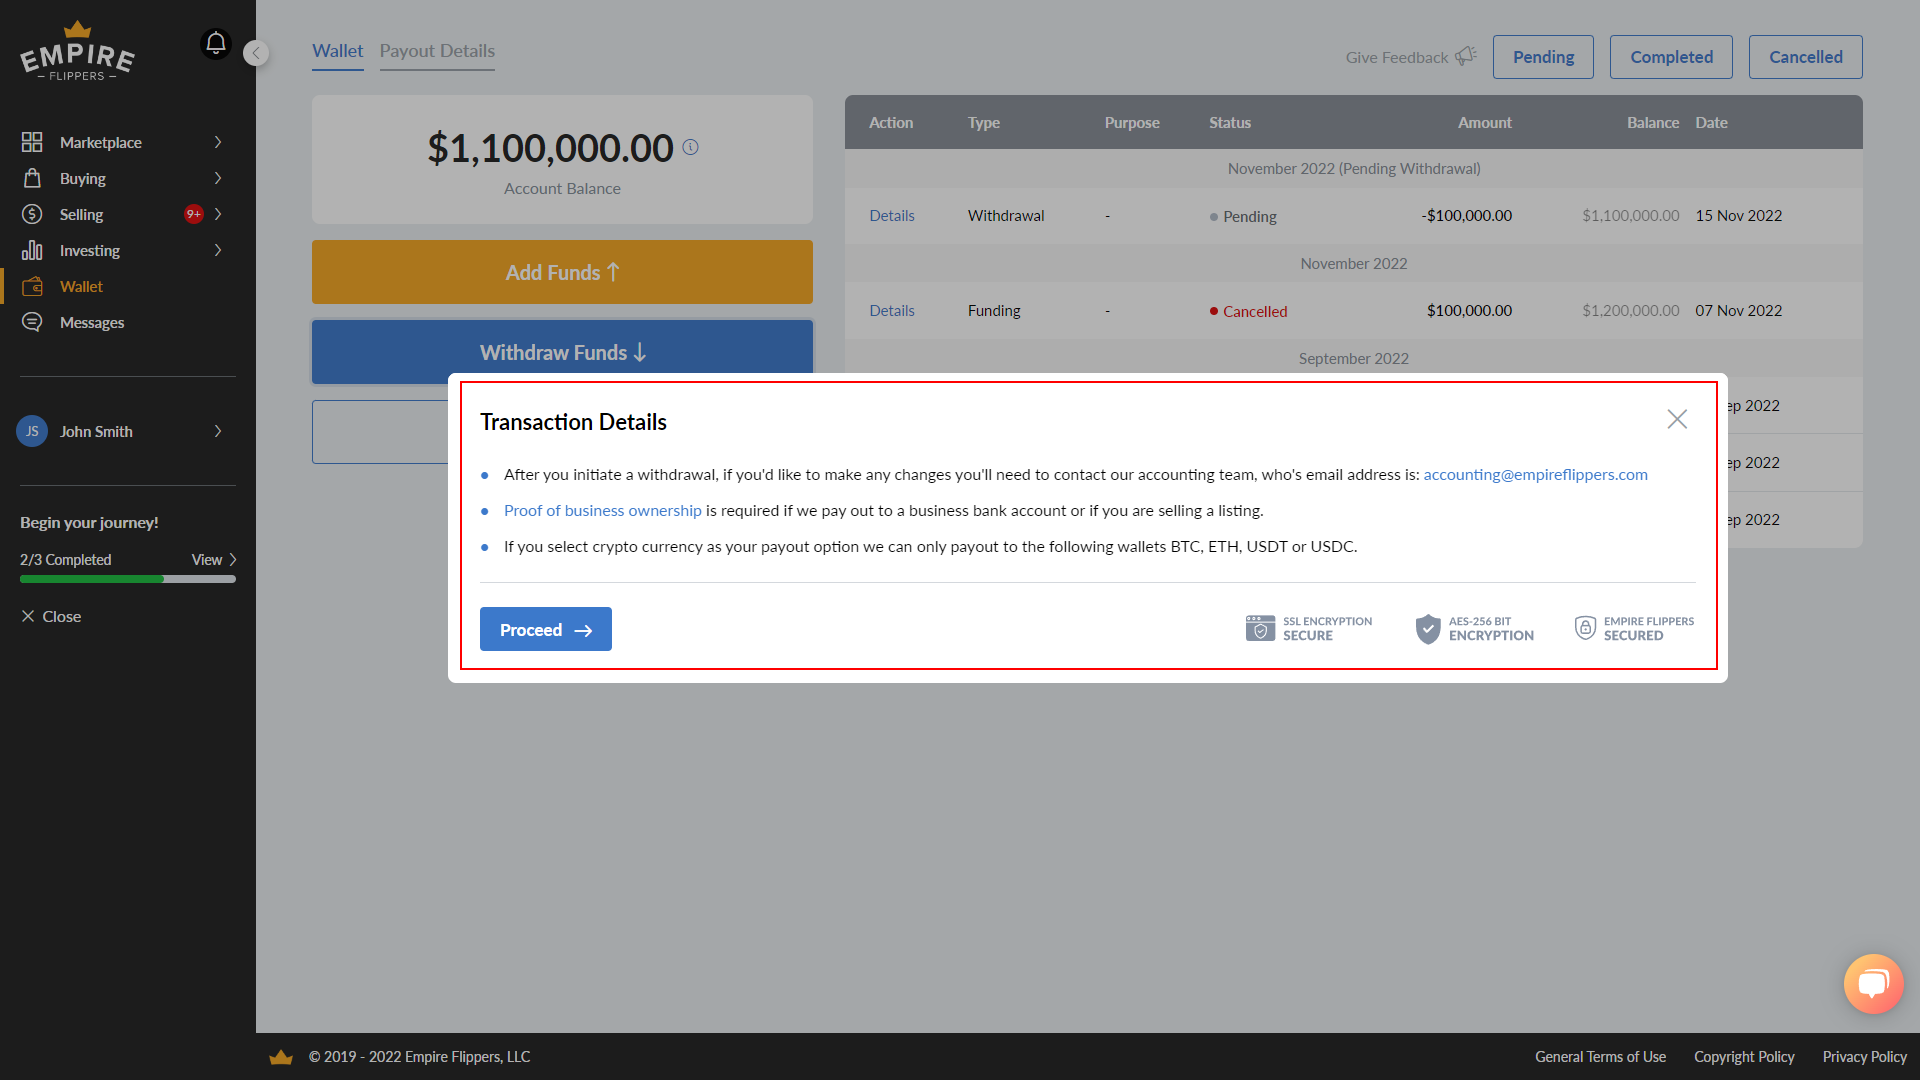Viewport: 1920px width, 1080px height.
Task: Expand the Selling menu chevron
Action: click(x=218, y=214)
